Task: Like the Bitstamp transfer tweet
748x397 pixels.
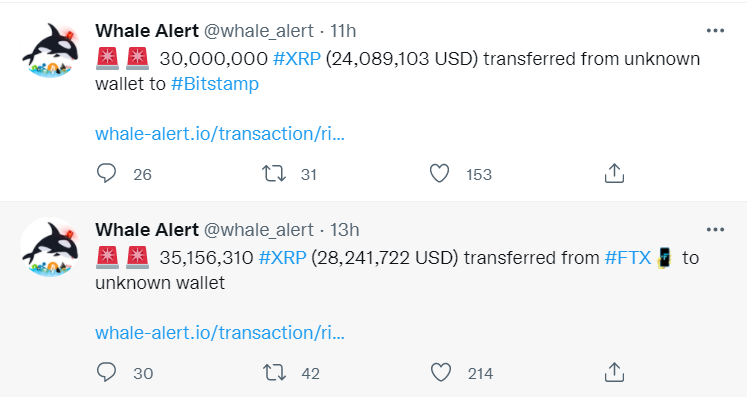Action: click(x=439, y=173)
